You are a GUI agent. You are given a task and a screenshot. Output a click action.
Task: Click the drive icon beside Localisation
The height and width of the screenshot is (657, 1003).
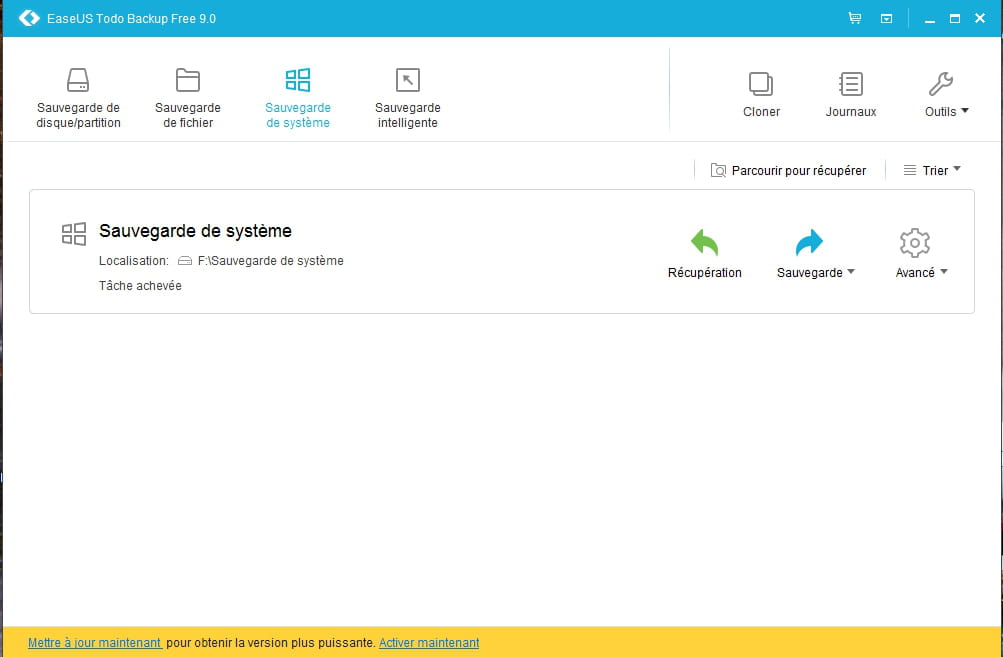pyautogui.click(x=185, y=260)
